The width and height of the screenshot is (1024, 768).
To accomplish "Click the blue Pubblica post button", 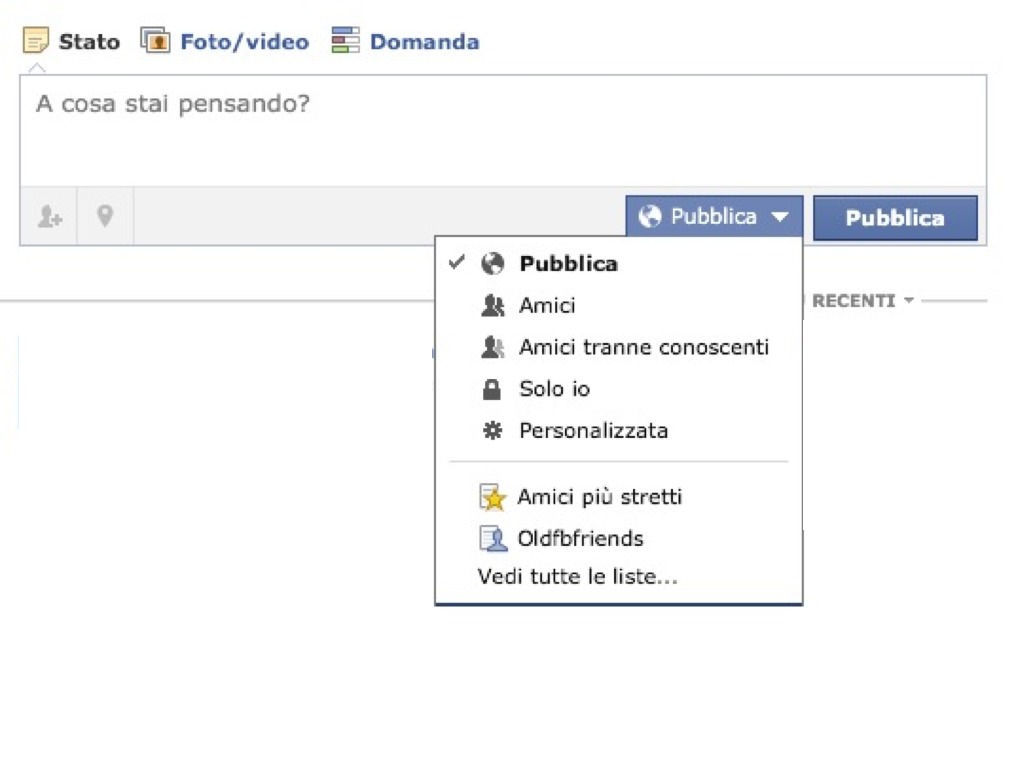I will (x=895, y=217).
